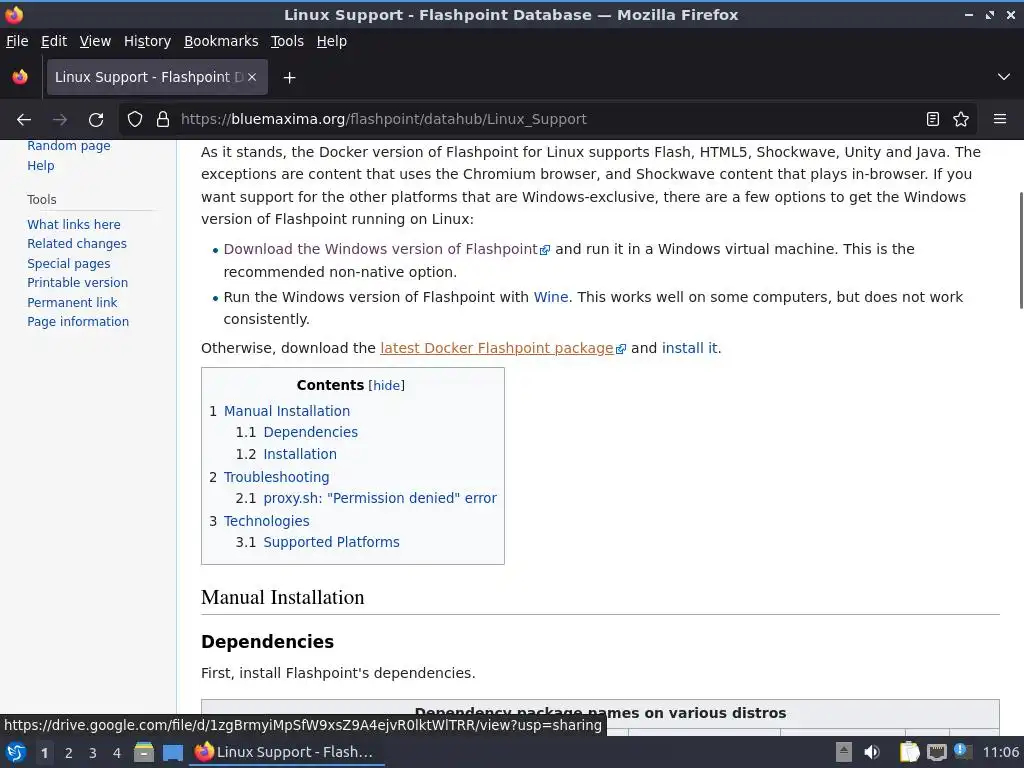Open the View menu
This screenshot has width=1024, height=768.
coord(95,41)
